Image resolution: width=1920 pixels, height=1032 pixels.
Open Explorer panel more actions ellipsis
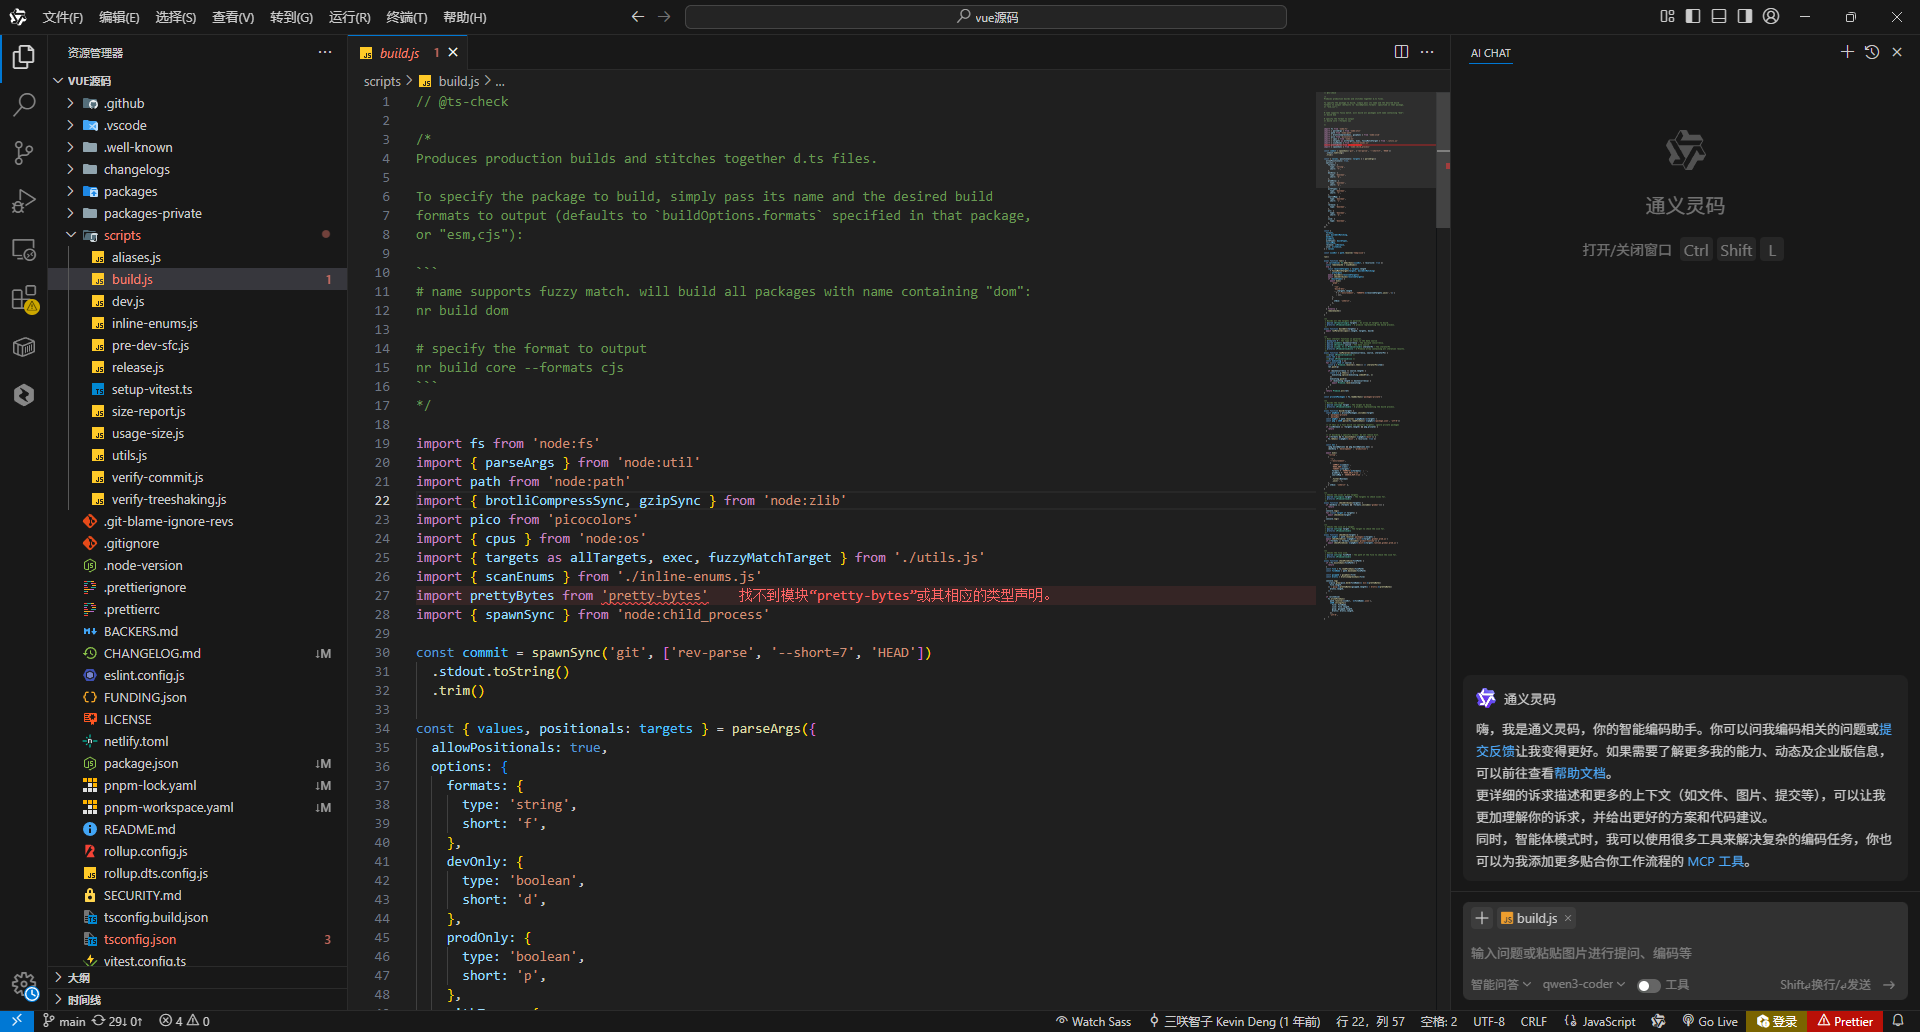[325, 52]
